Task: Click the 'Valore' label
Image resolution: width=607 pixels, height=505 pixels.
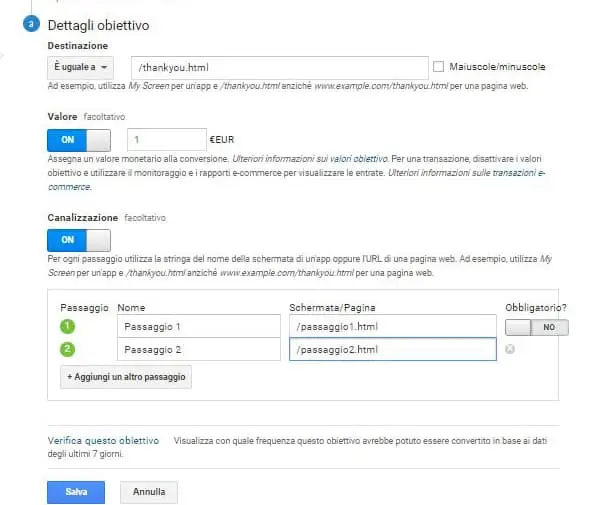Action: click(x=62, y=116)
